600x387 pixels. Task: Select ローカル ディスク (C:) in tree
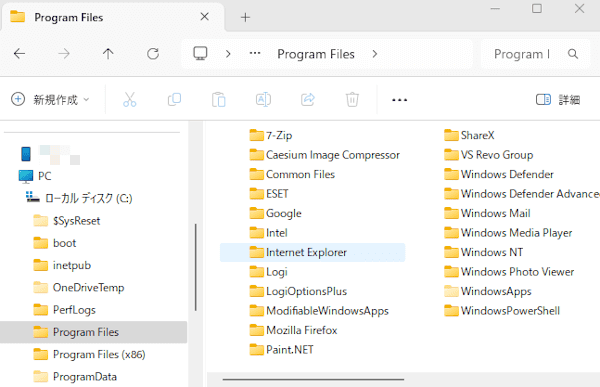[79, 198]
